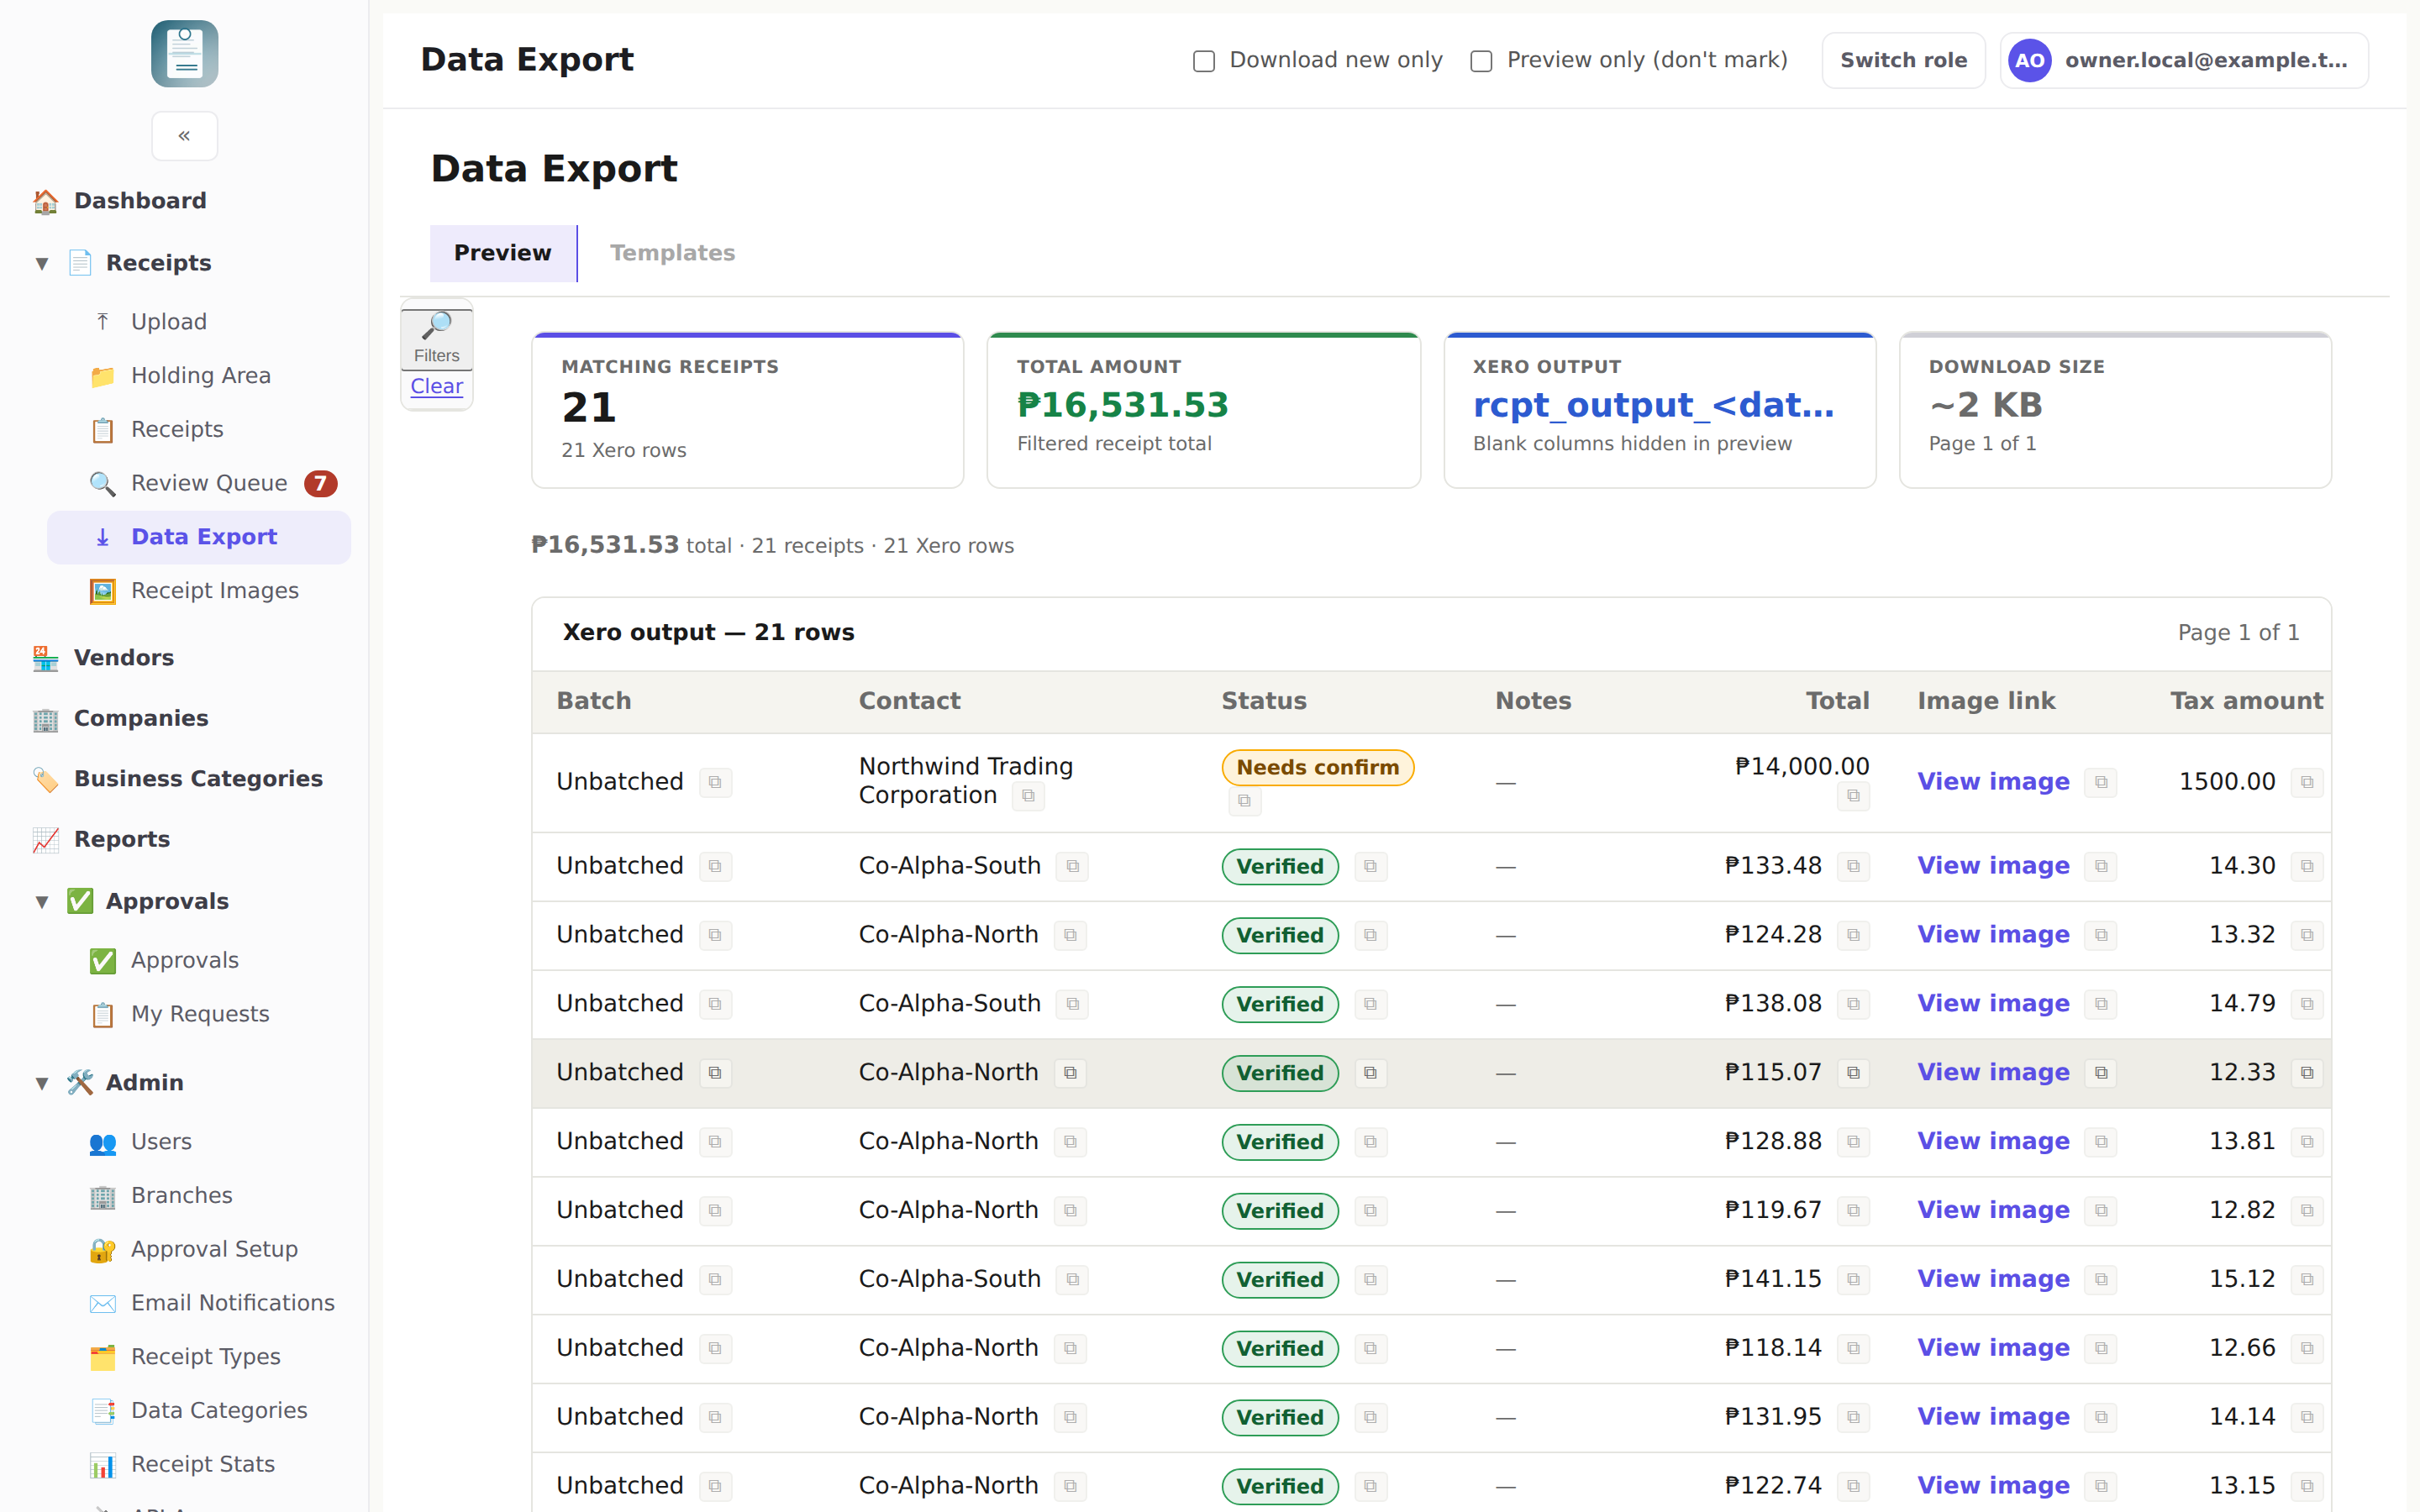The image size is (2420, 1512).
Task: Open Data Export in the sidebar
Action: pyautogui.click(x=199, y=537)
